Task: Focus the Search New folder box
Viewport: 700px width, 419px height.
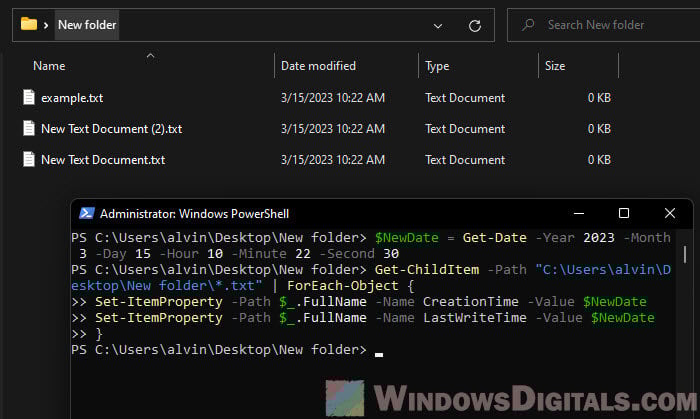Action: (x=604, y=25)
